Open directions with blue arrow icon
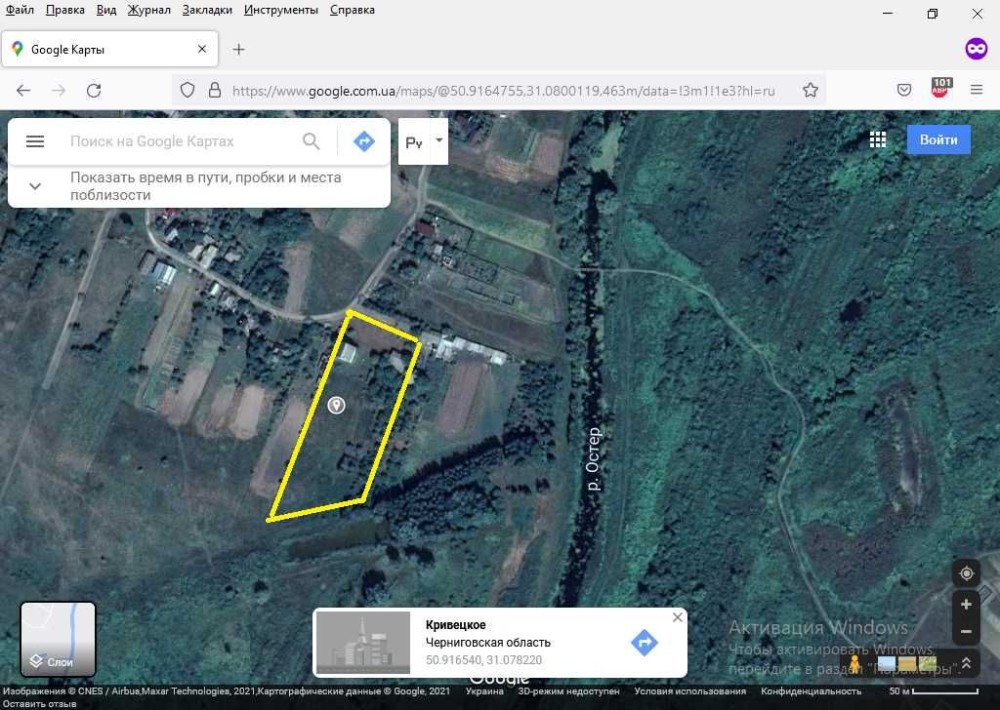Viewport: 1000px width, 710px height. click(x=364, y=141)
